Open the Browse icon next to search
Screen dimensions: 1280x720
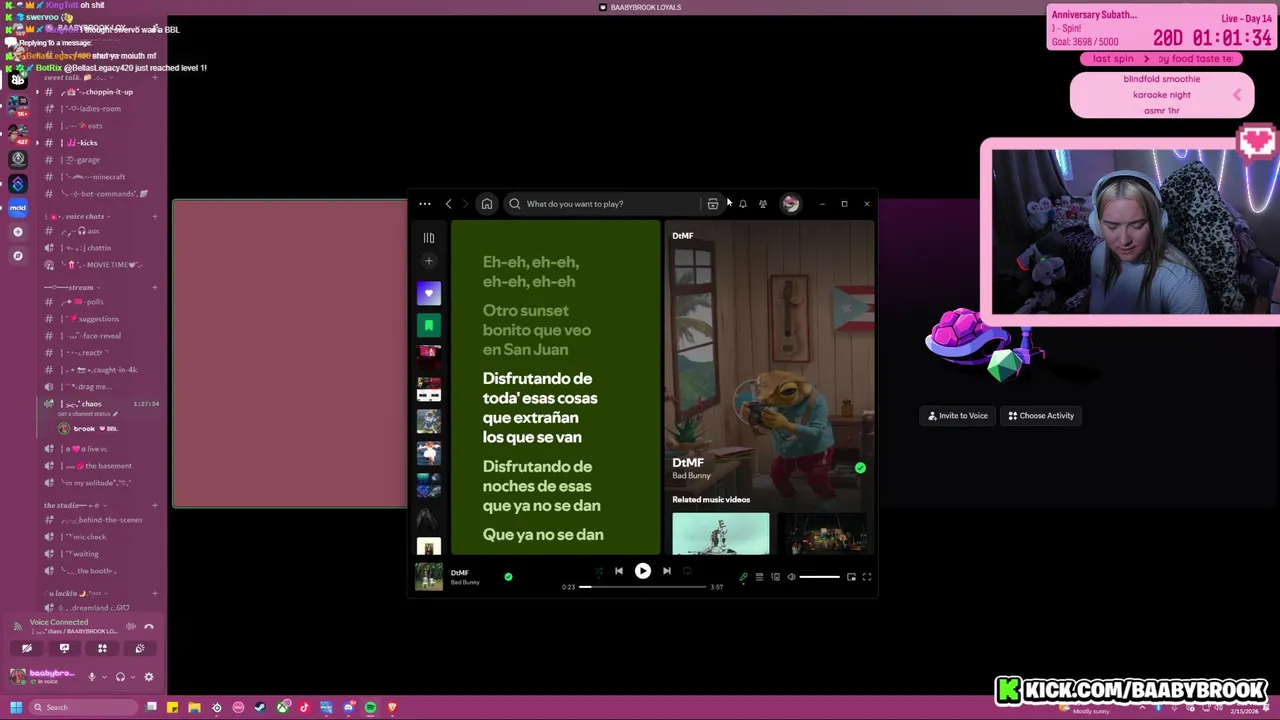tap(713, 204)
